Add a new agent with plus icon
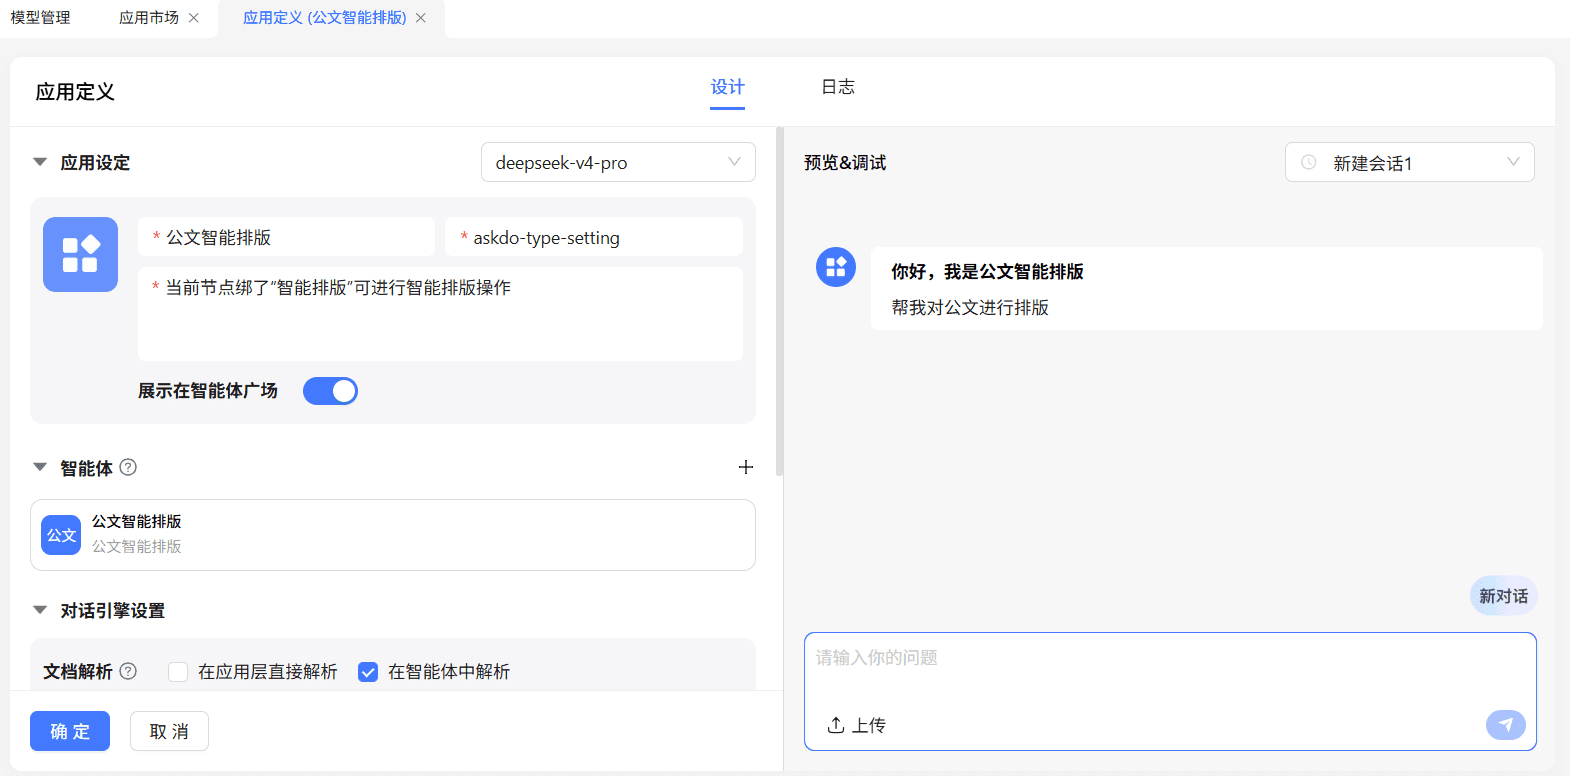 pos(745,467)
